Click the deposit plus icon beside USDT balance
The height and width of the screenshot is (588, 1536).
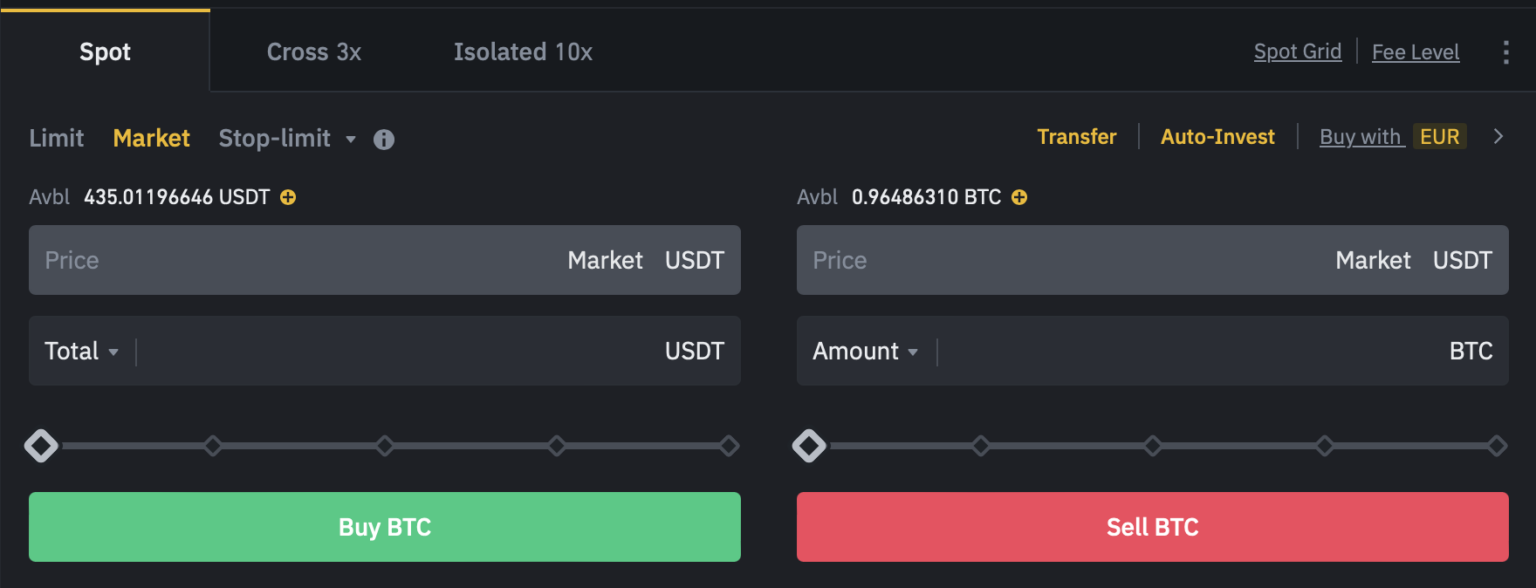pyautogui.click(x=287, y=197)
